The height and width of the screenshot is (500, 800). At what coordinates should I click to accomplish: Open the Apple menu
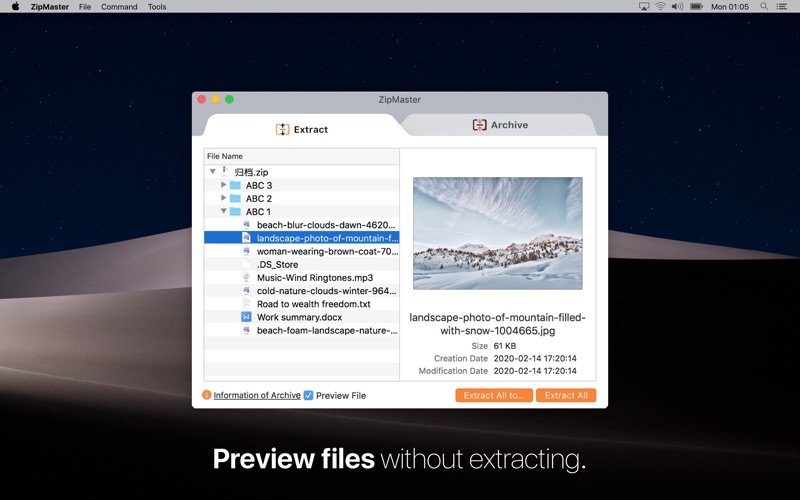[x=15, y=7]
